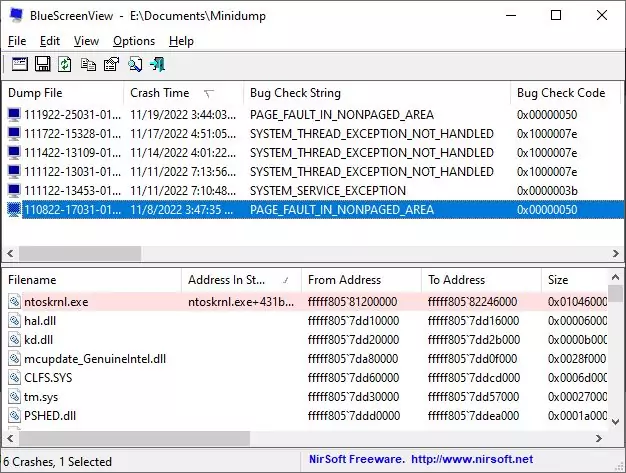Click lower pane horizontal scrollbar thumb
The width and height of the screenshot is (626, 473).
134,438
